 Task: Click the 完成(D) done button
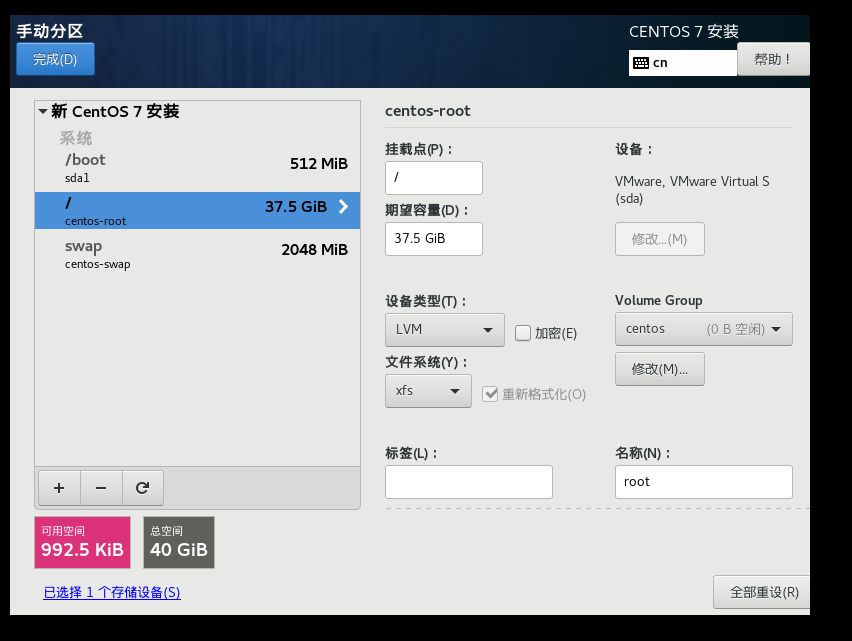coord(55,59)
